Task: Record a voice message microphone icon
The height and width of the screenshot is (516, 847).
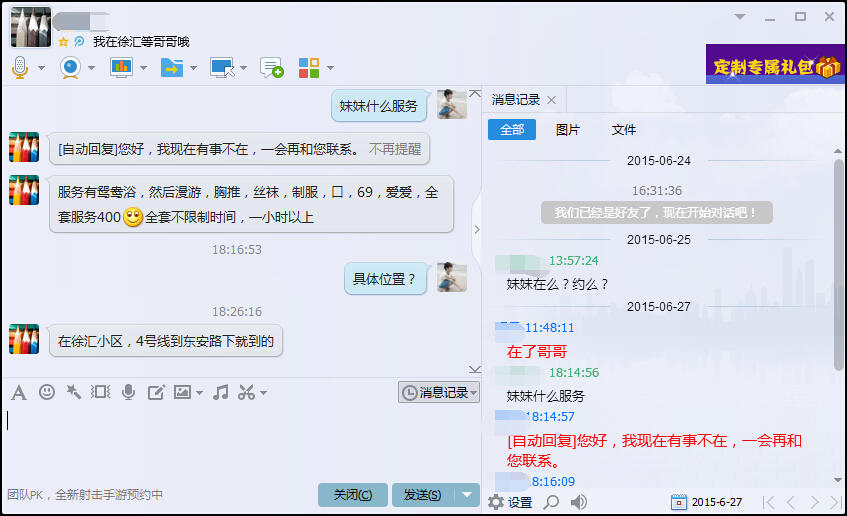Action: (x=128, y=392)
